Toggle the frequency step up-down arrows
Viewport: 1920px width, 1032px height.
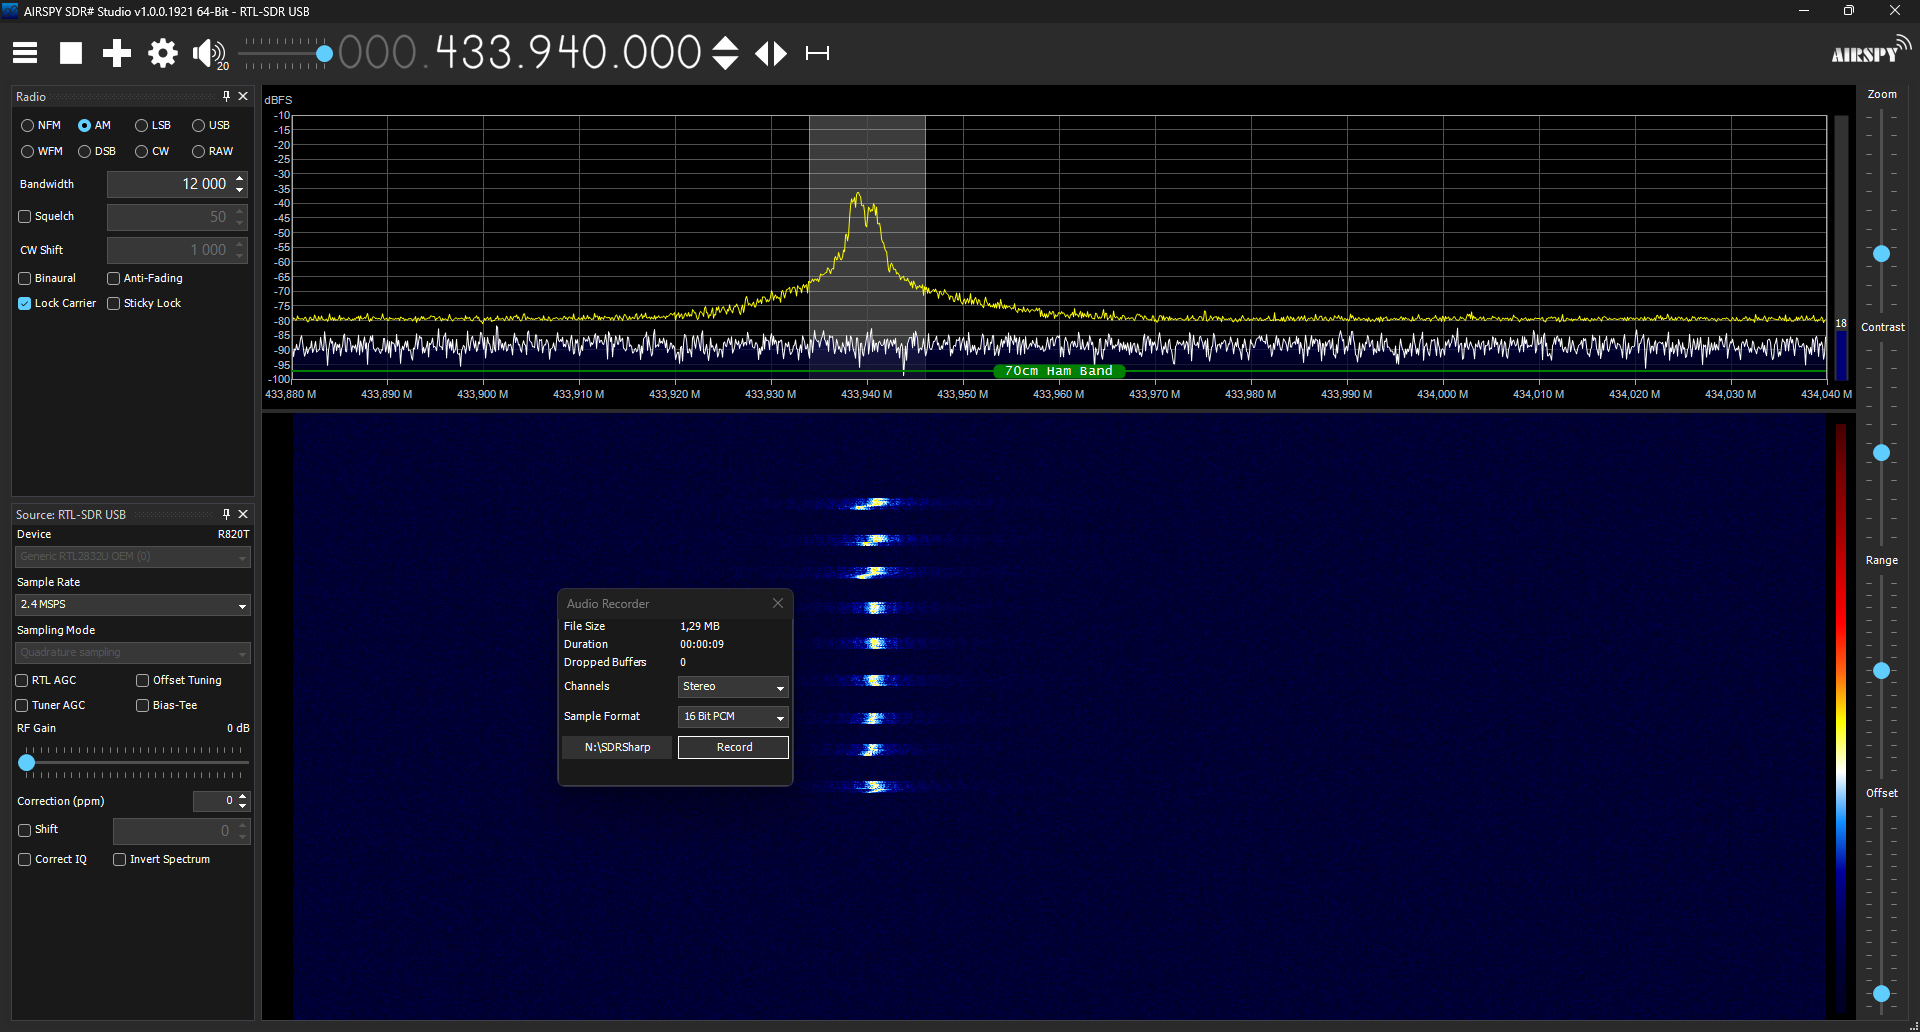click(x=725, y=53)
